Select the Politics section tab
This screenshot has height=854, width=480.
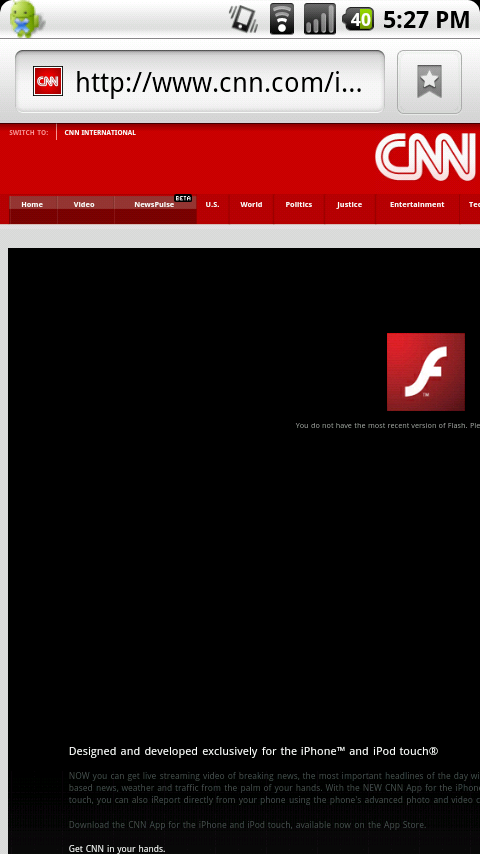pyautogui.click(x=299, y=205)
